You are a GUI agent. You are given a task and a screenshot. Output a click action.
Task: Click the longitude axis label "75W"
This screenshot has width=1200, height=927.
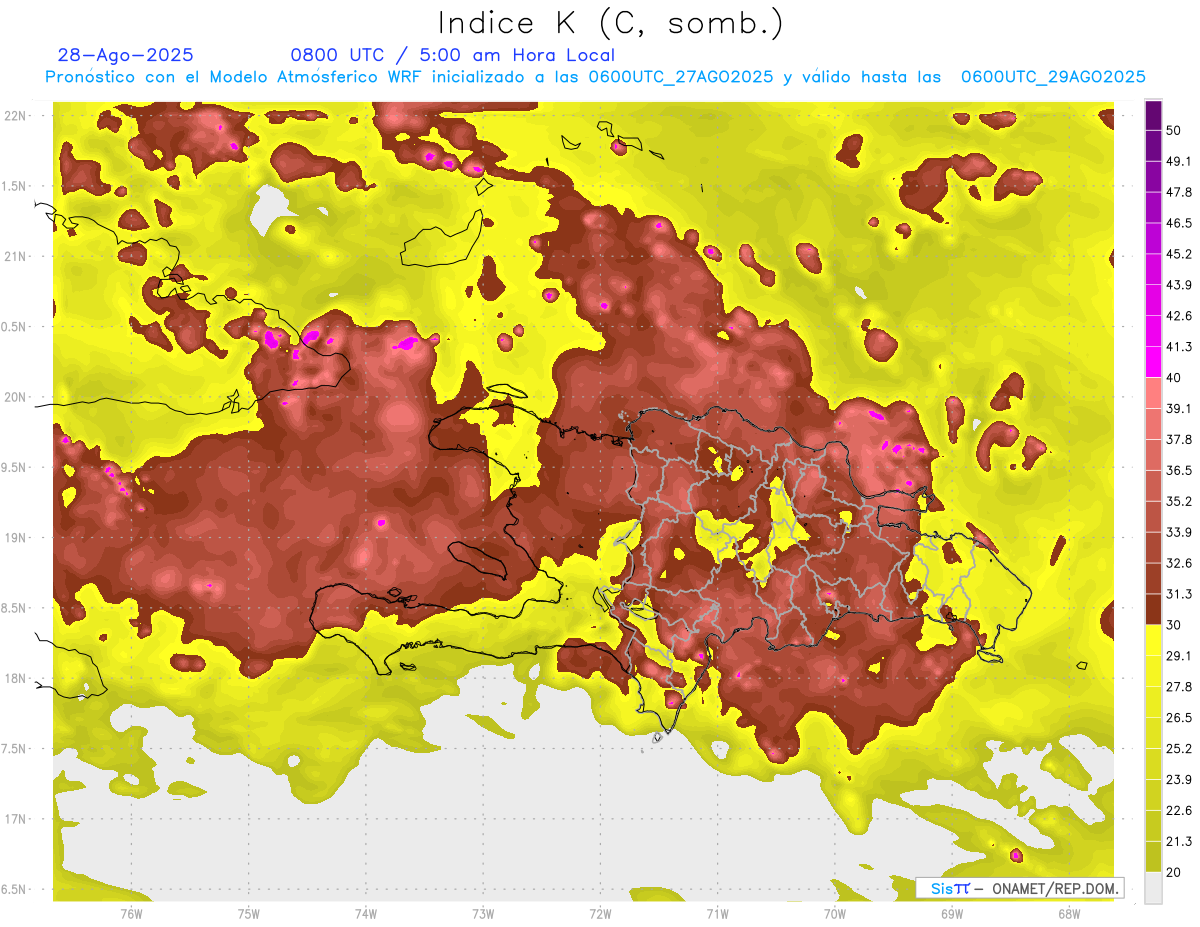(x=249, y=913)
